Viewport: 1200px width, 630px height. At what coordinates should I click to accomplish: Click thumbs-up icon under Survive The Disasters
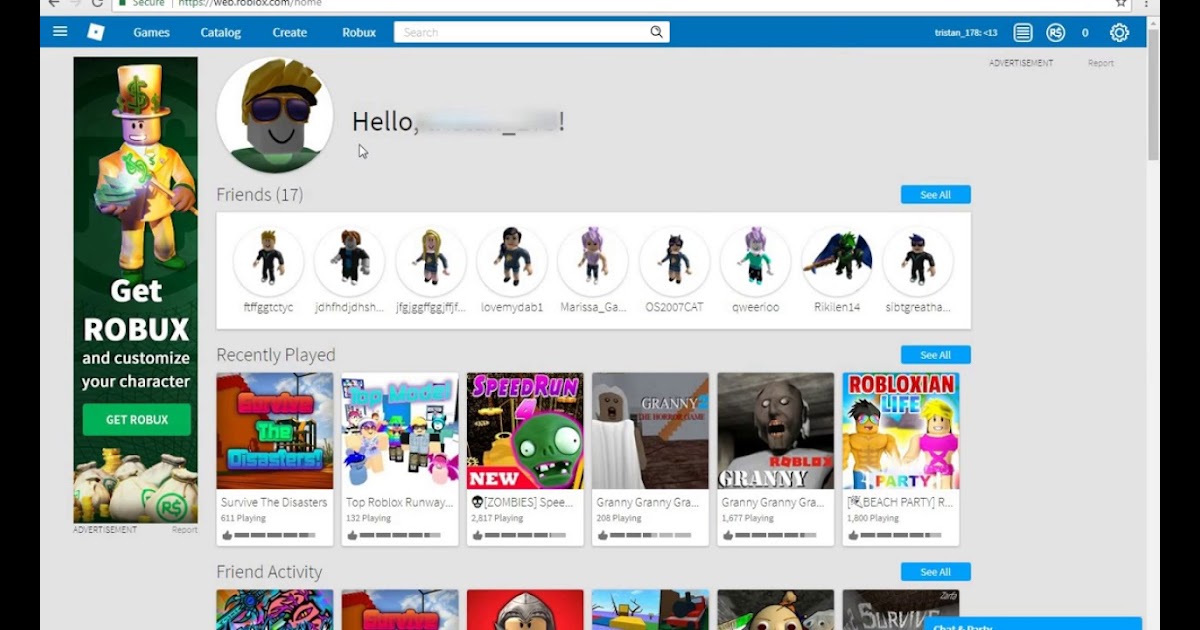[227, 536]
